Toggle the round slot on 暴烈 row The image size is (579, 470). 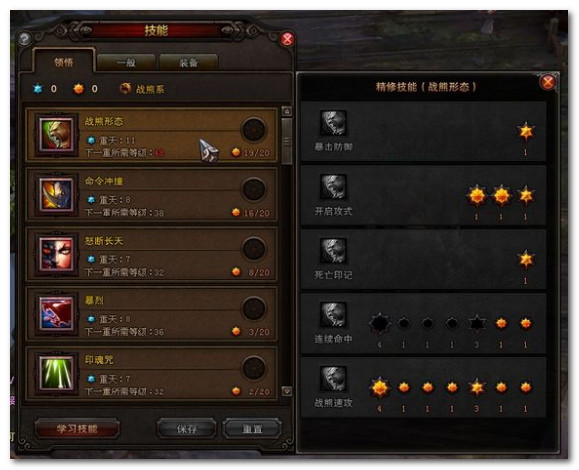[x=254, y=309]
